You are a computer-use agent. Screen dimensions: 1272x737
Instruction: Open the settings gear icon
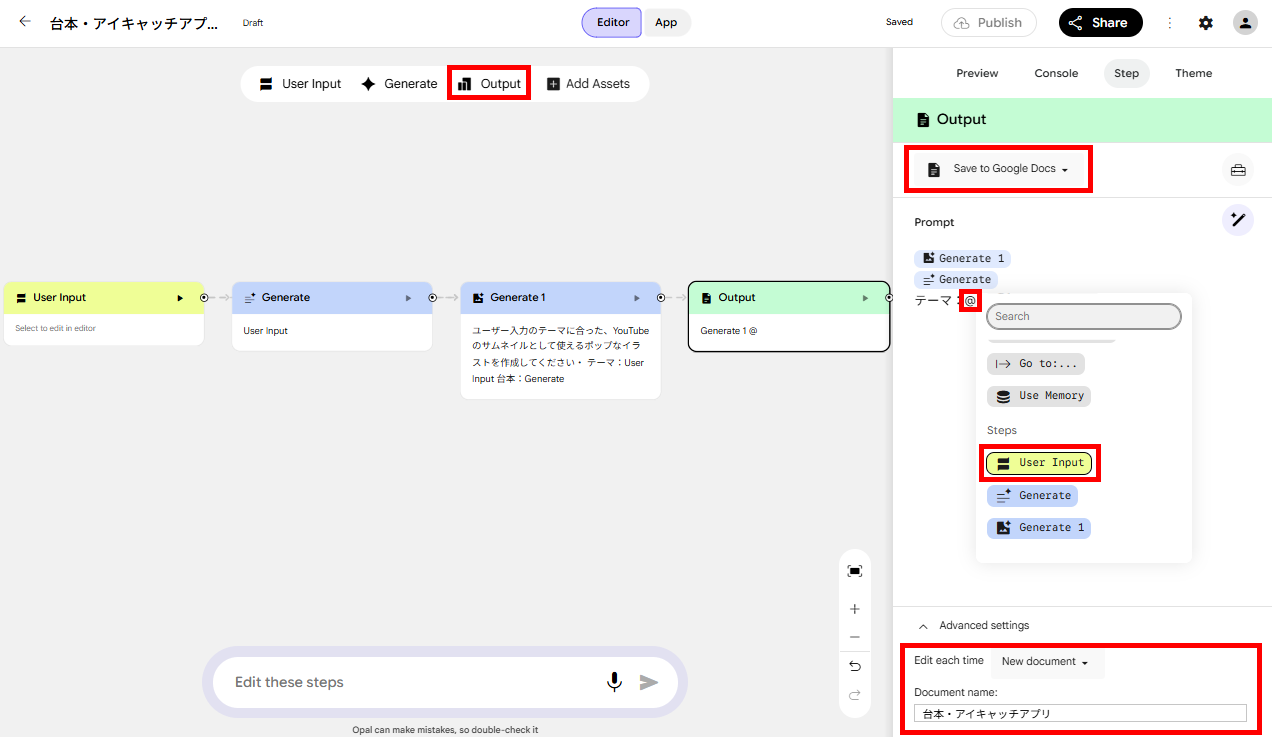tap(1206, 22)
